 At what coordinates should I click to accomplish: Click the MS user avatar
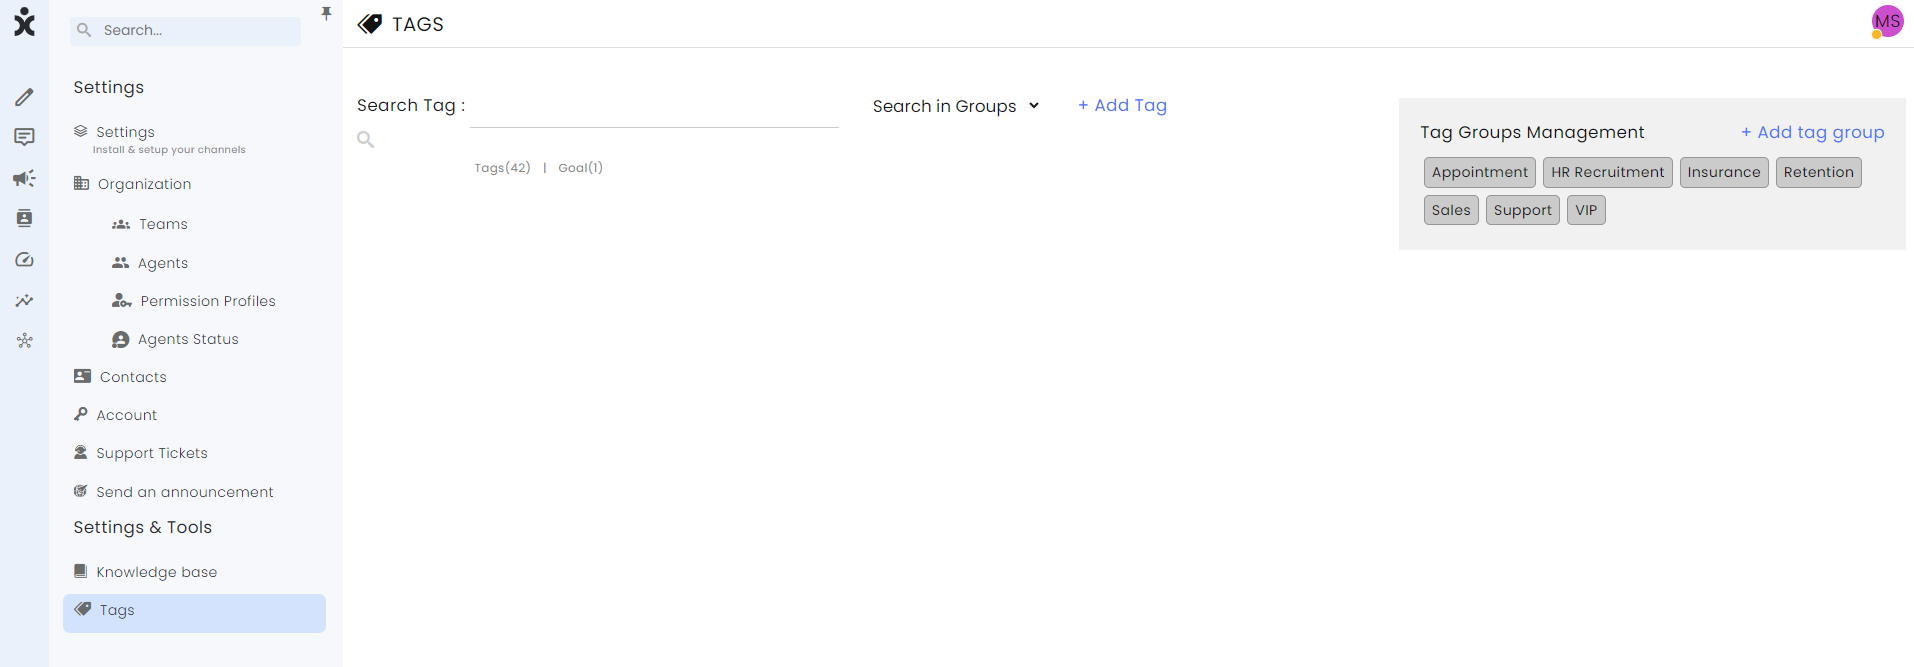pos(1887,21)
